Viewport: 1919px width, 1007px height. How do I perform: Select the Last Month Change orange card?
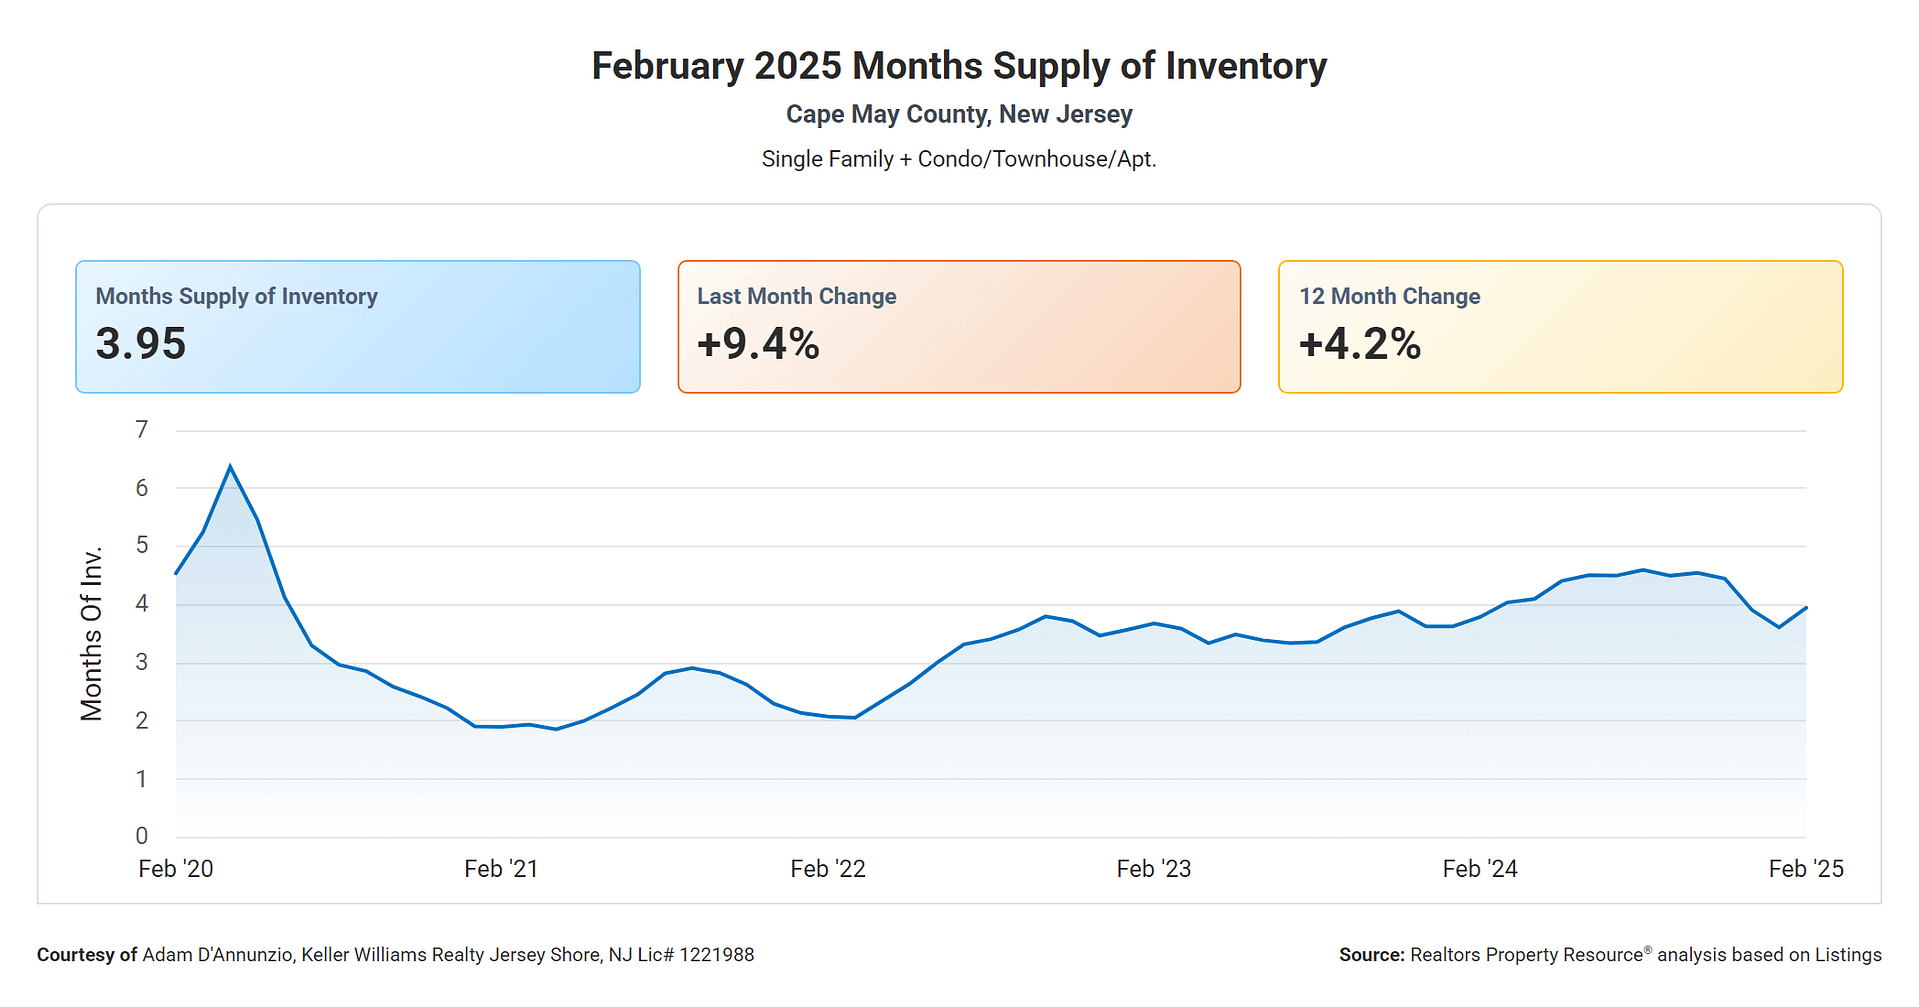[x=958, y=326]
